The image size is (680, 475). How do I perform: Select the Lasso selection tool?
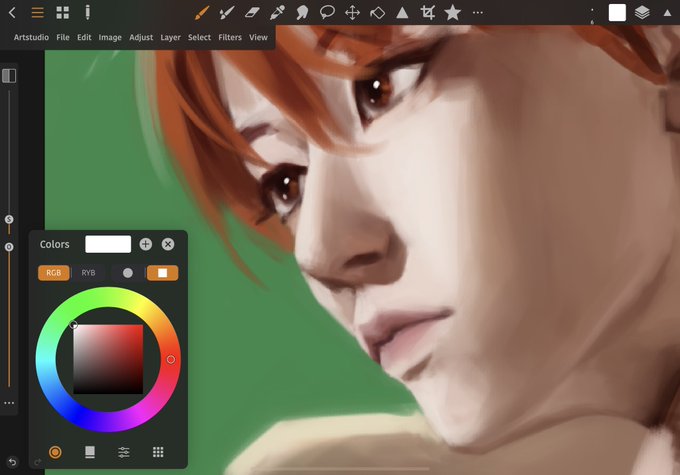coord(327,13)
